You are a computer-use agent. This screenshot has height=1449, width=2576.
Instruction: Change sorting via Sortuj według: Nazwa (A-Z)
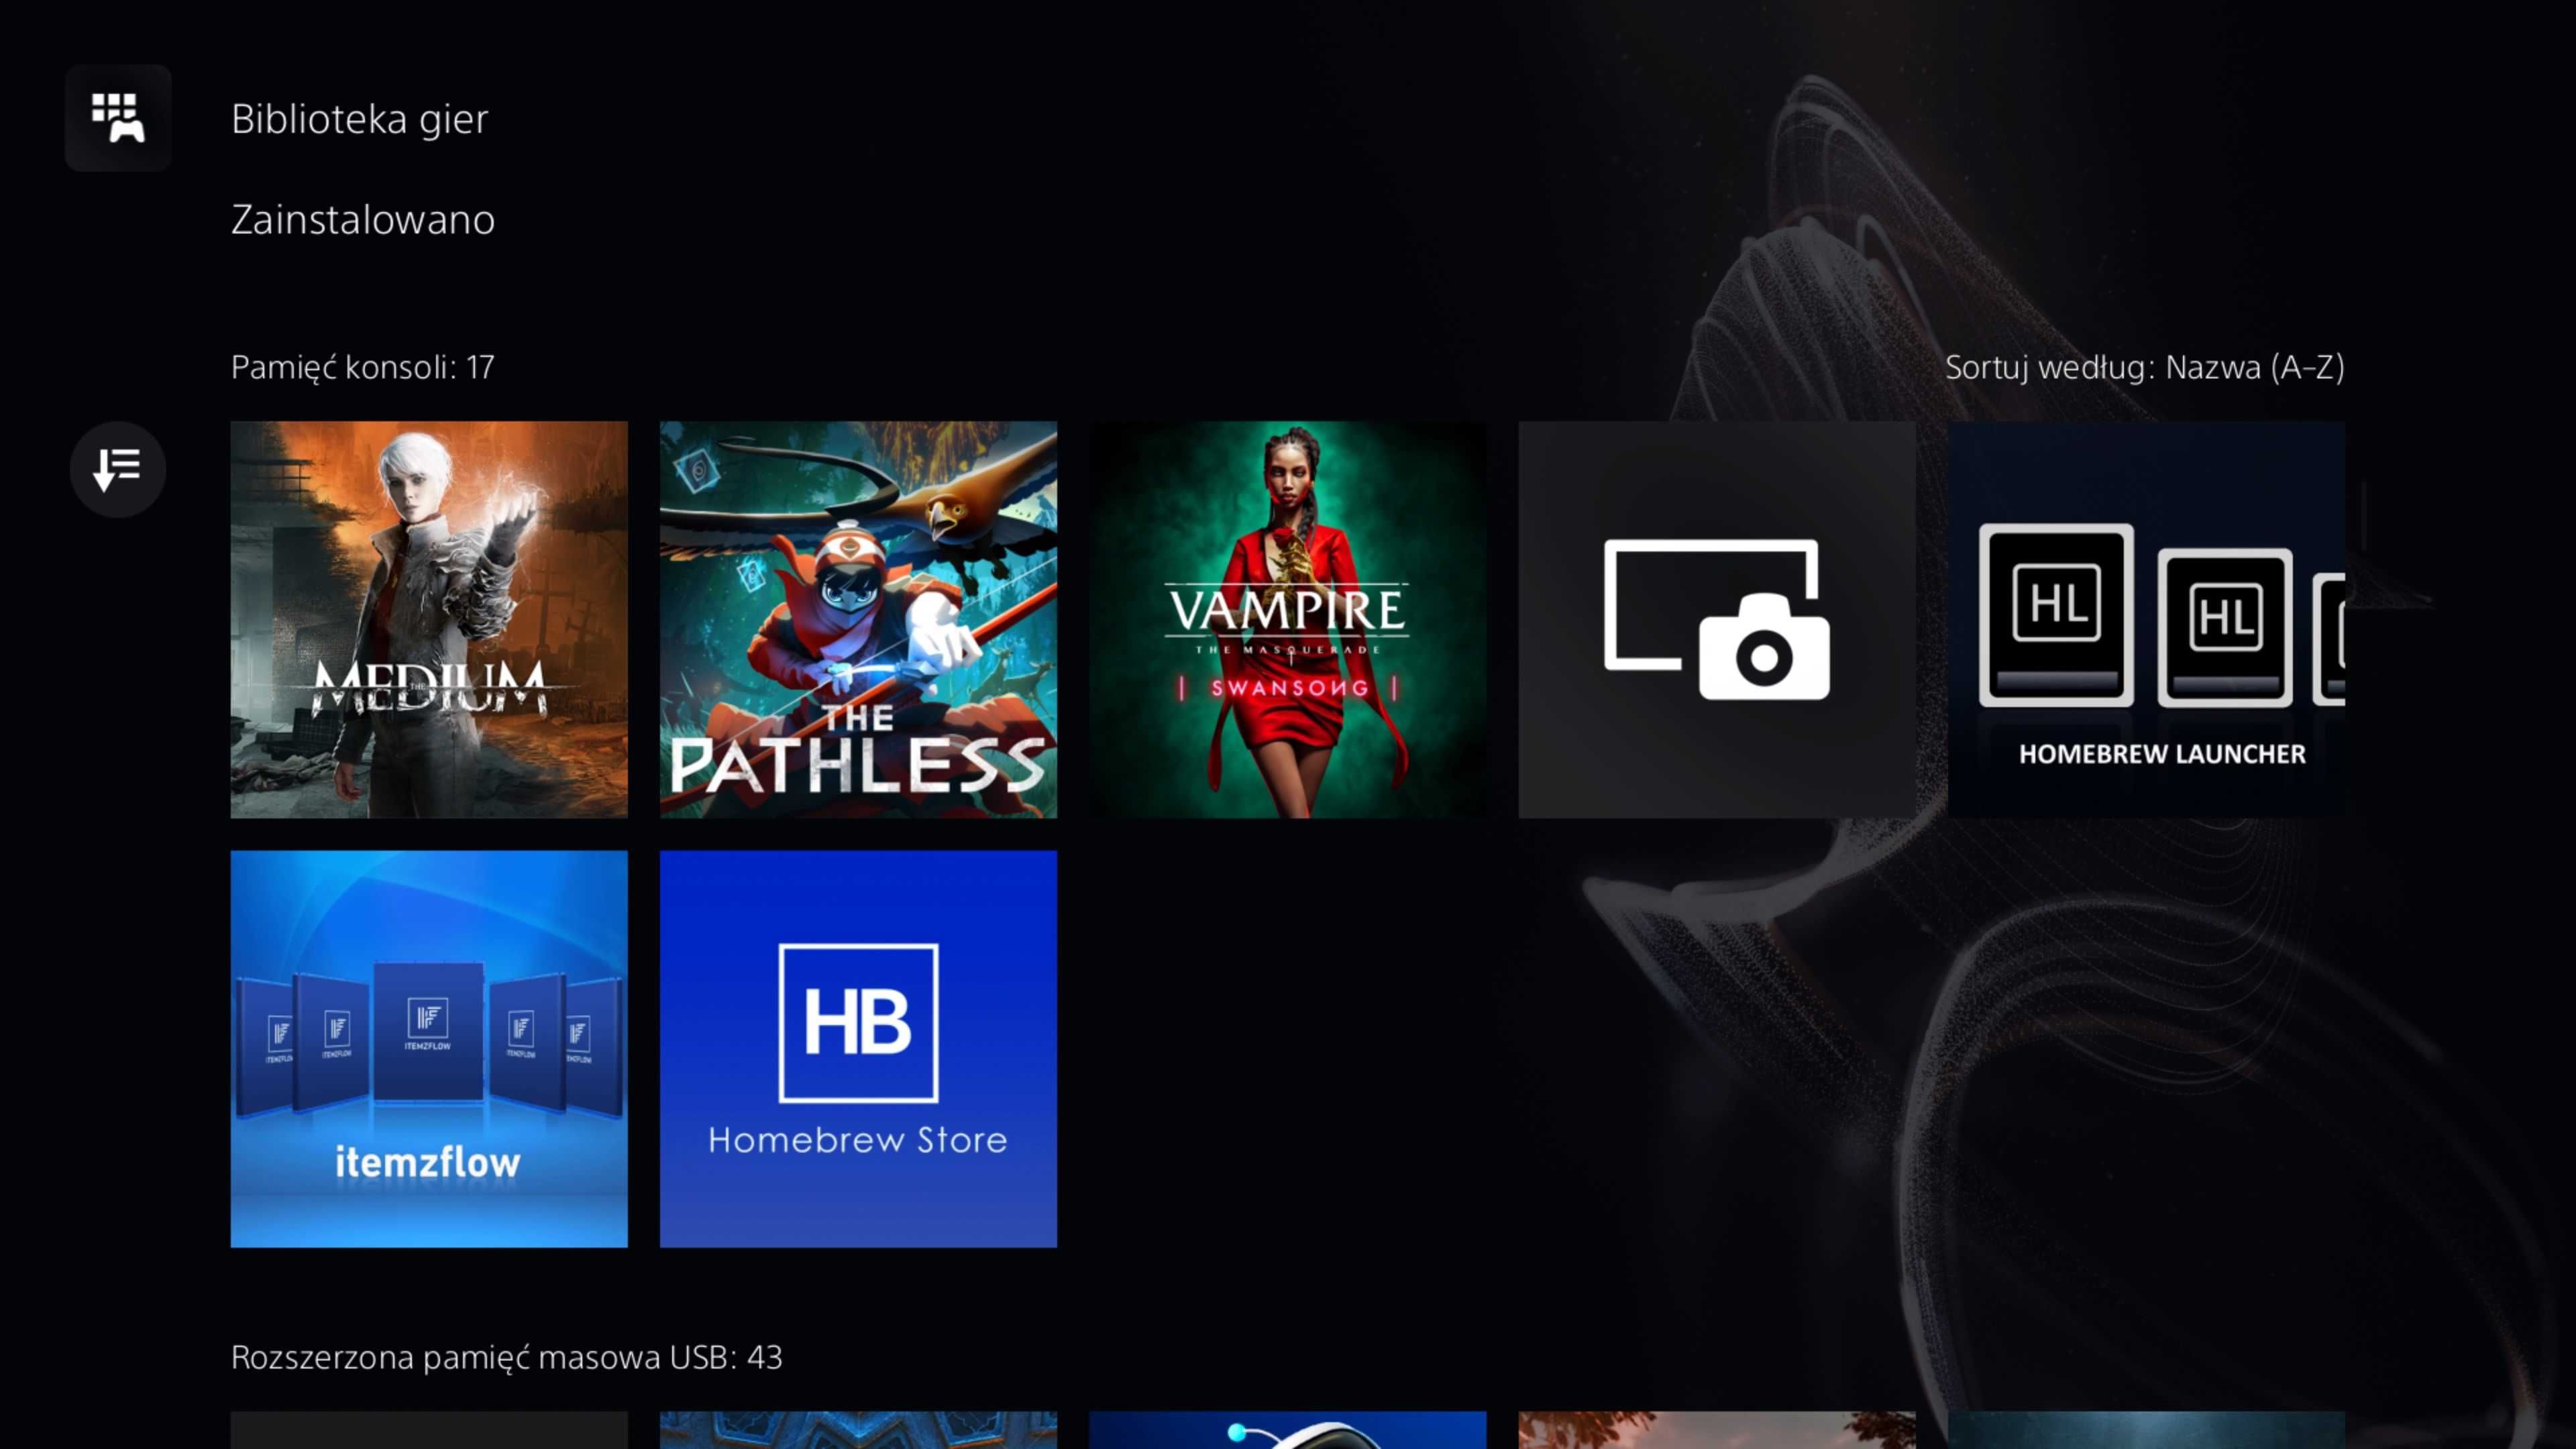point(2144,367)
